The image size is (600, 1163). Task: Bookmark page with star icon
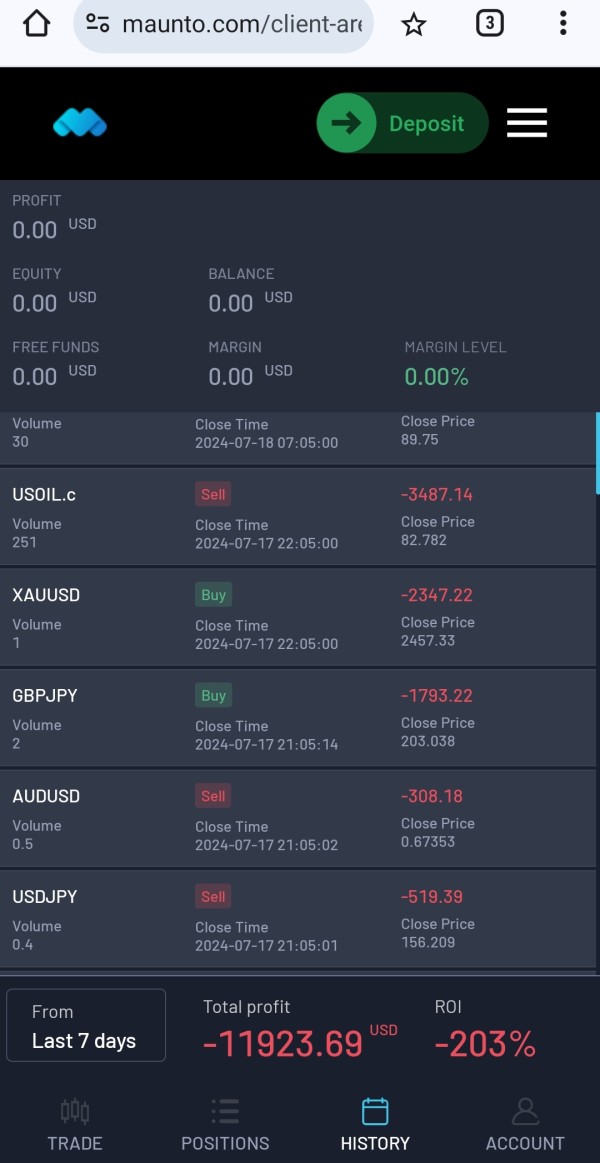[414, 24]
